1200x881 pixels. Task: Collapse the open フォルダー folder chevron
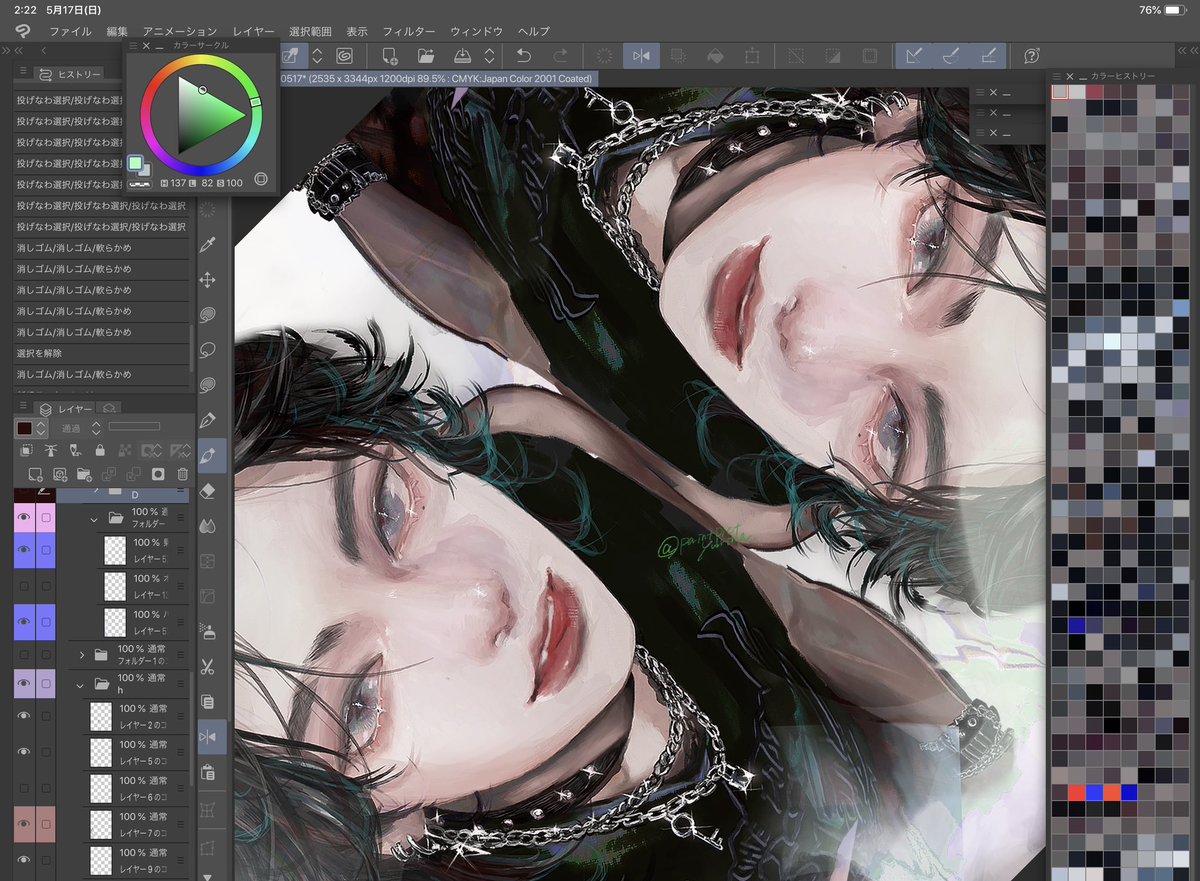93,519
